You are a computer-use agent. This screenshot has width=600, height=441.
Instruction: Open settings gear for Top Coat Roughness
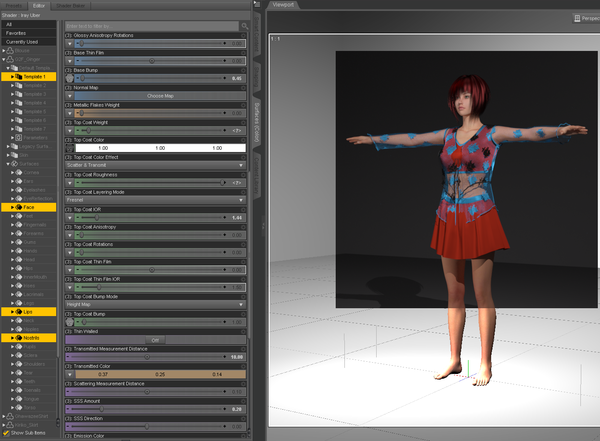click(x=243, y=175)
